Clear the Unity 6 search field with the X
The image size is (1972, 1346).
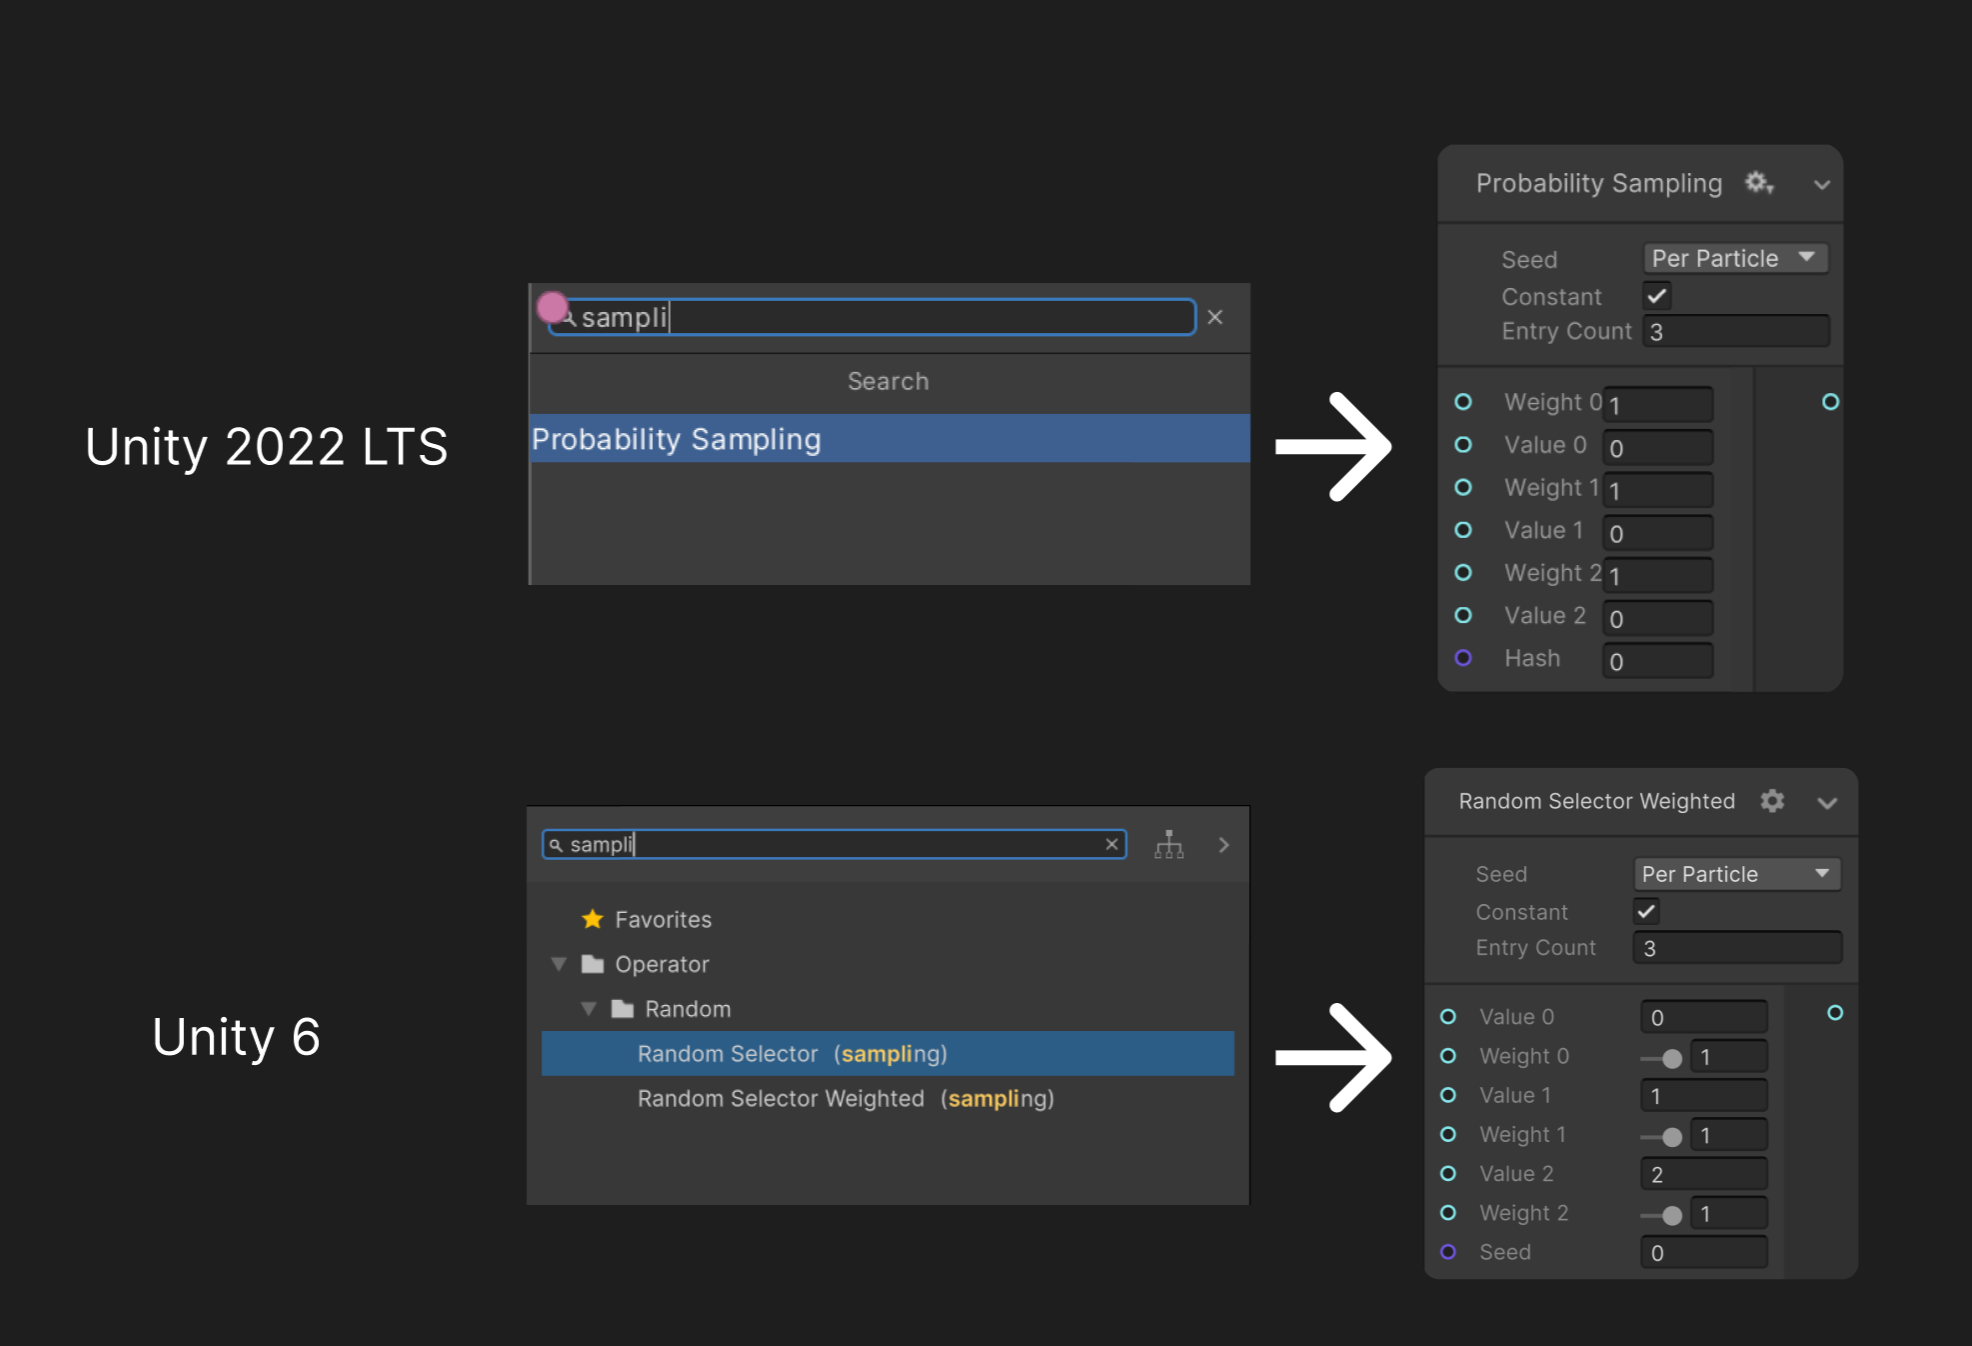pos(1112,844)
